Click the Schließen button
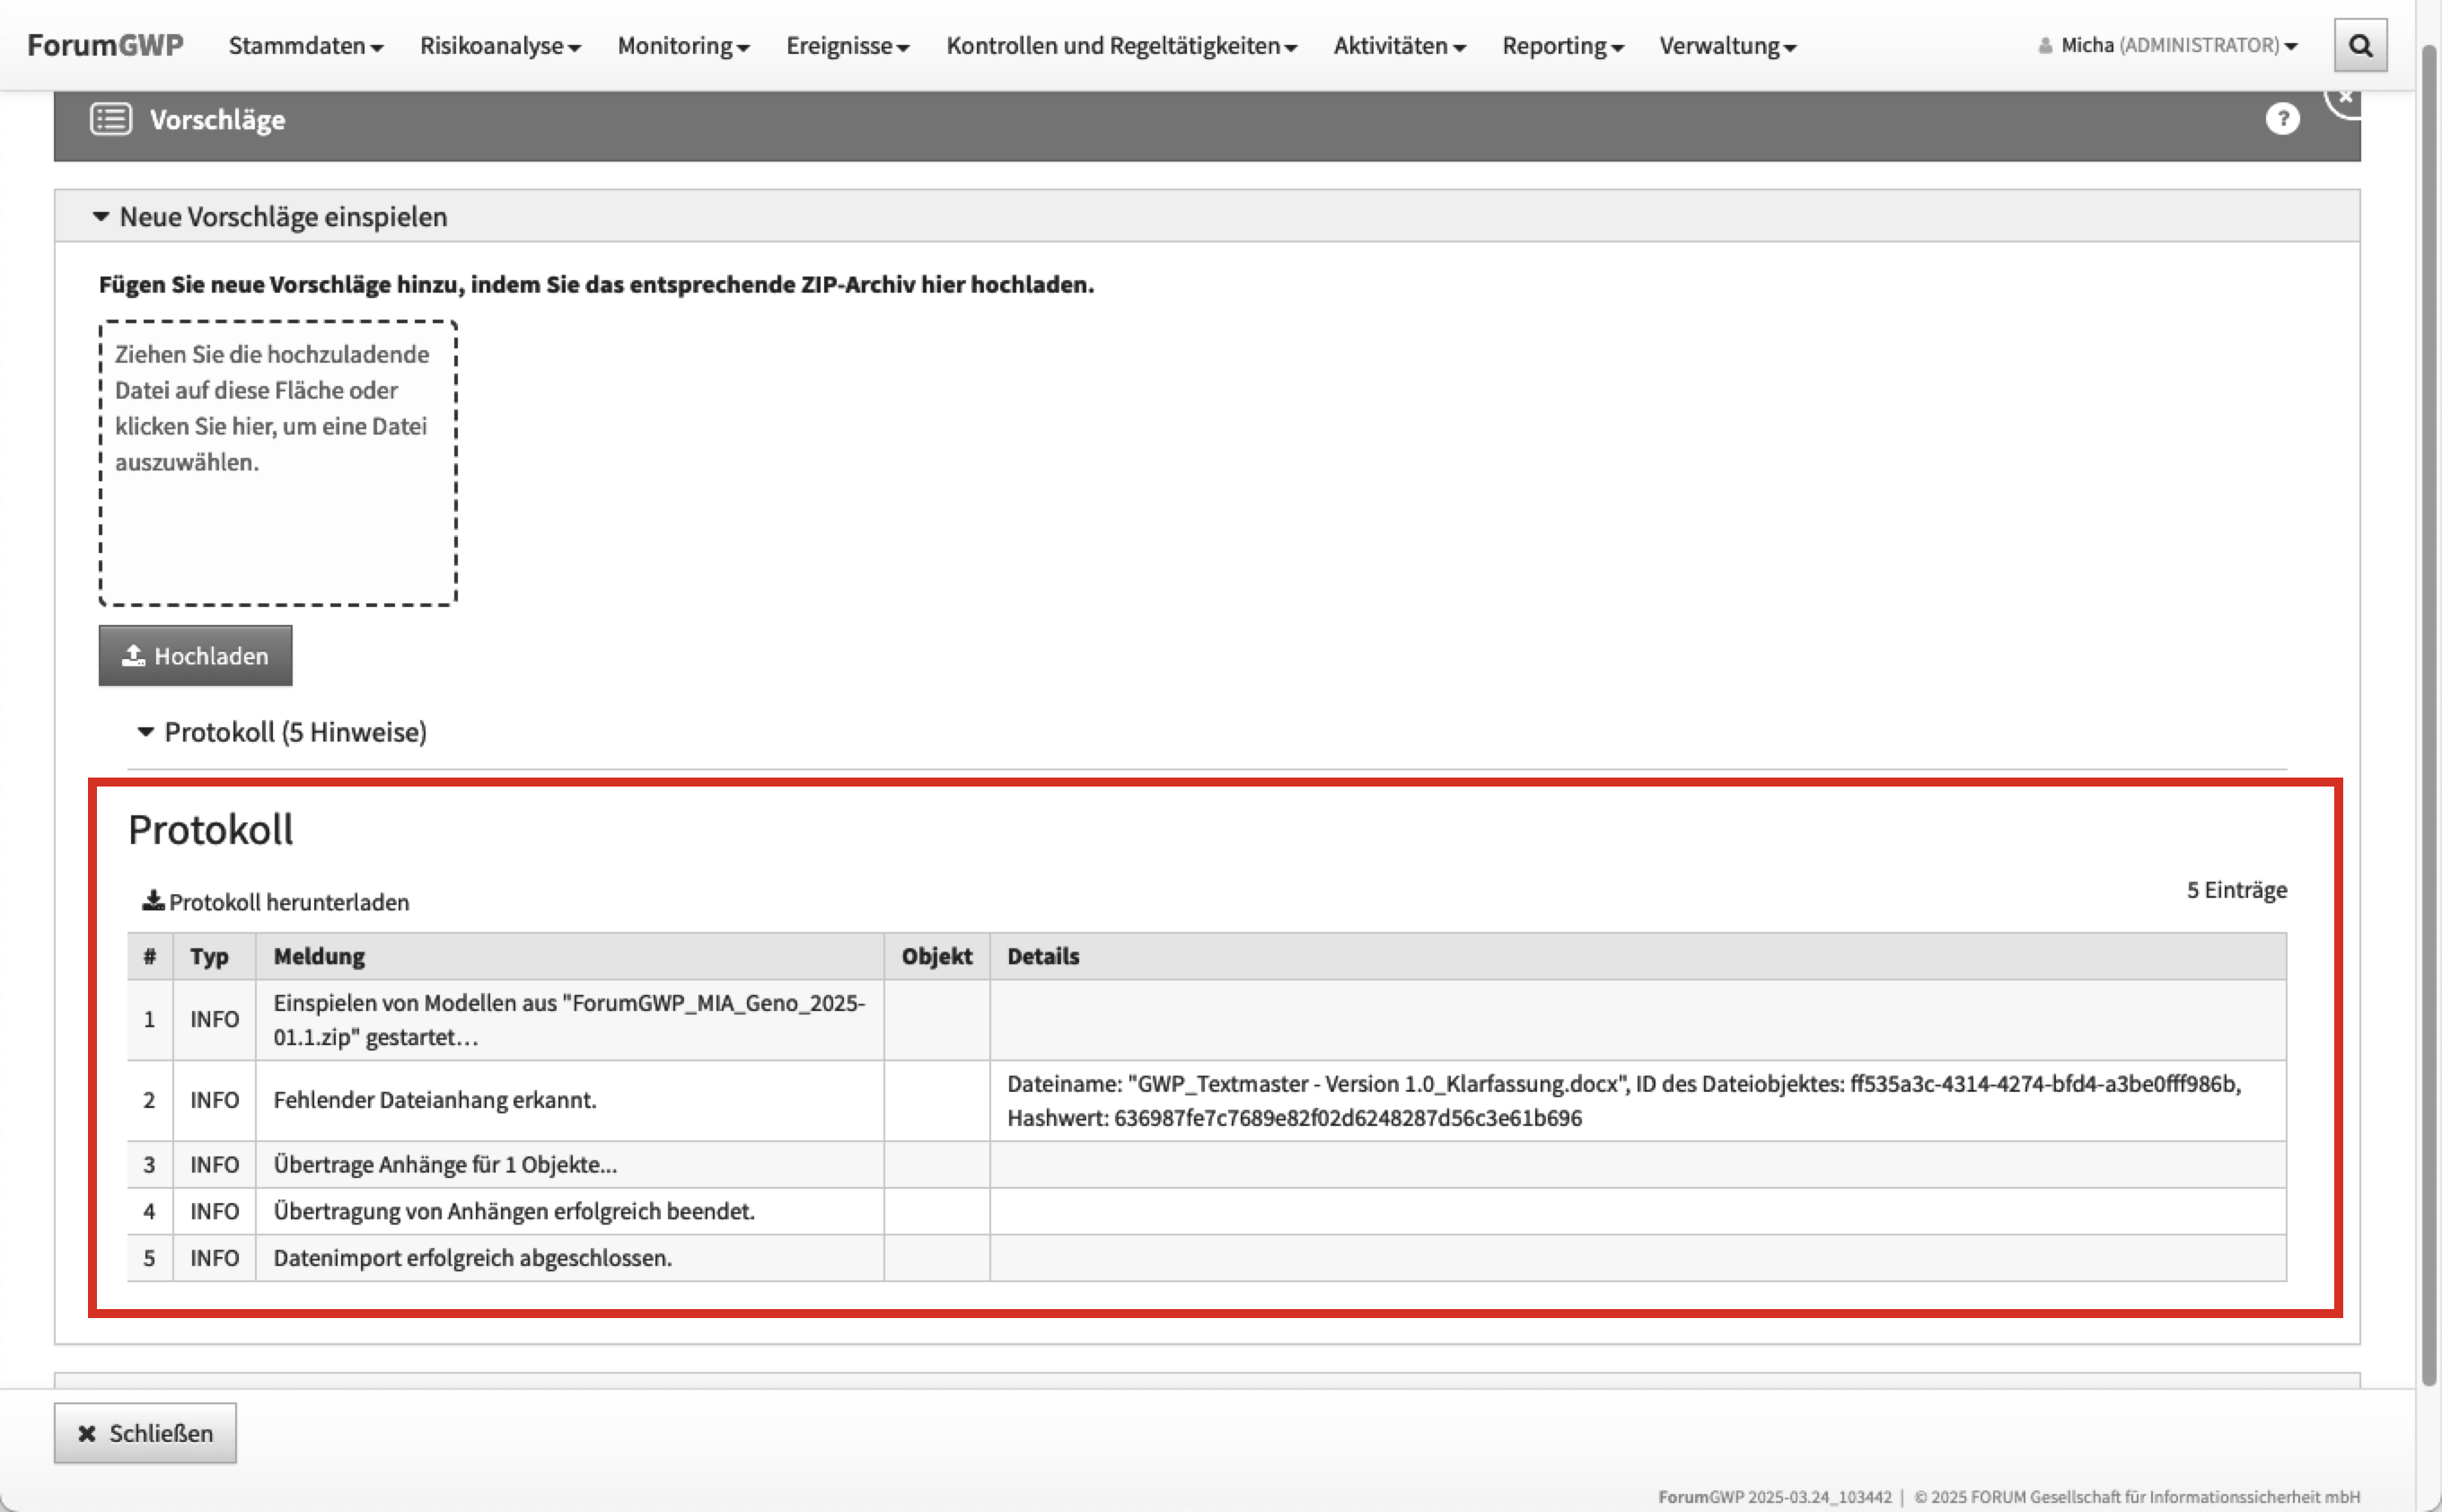The image size is (2442, 1512). coord(145,1433)
